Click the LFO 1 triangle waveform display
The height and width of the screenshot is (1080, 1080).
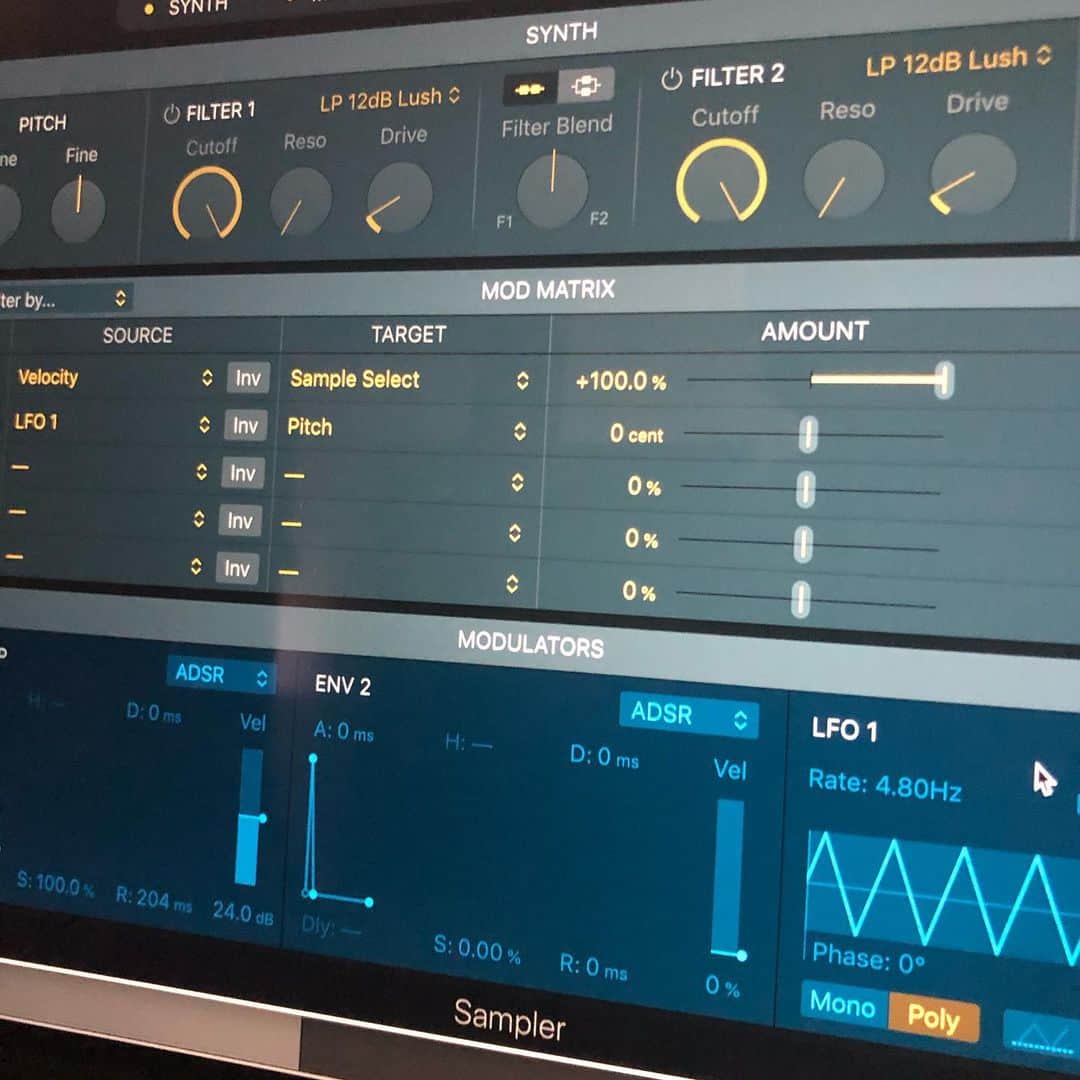pos(941,895)
